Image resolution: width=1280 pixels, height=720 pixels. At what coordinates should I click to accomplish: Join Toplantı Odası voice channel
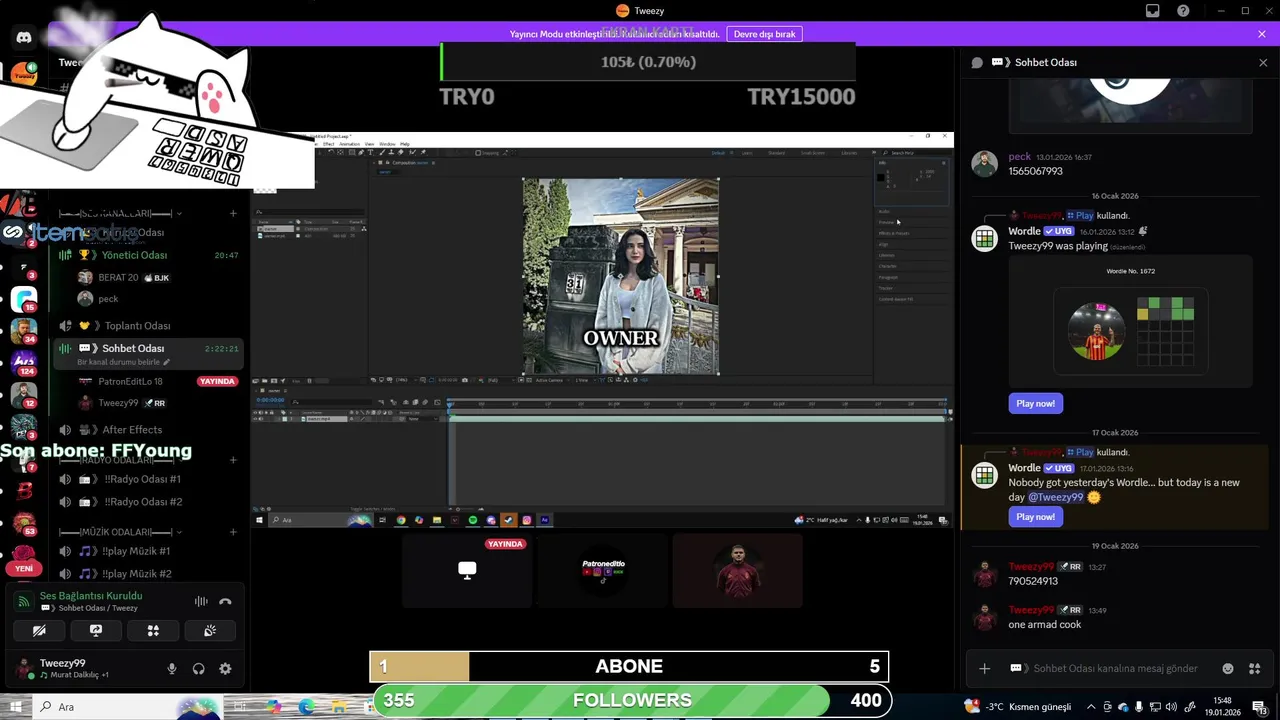tap(149, 326)
